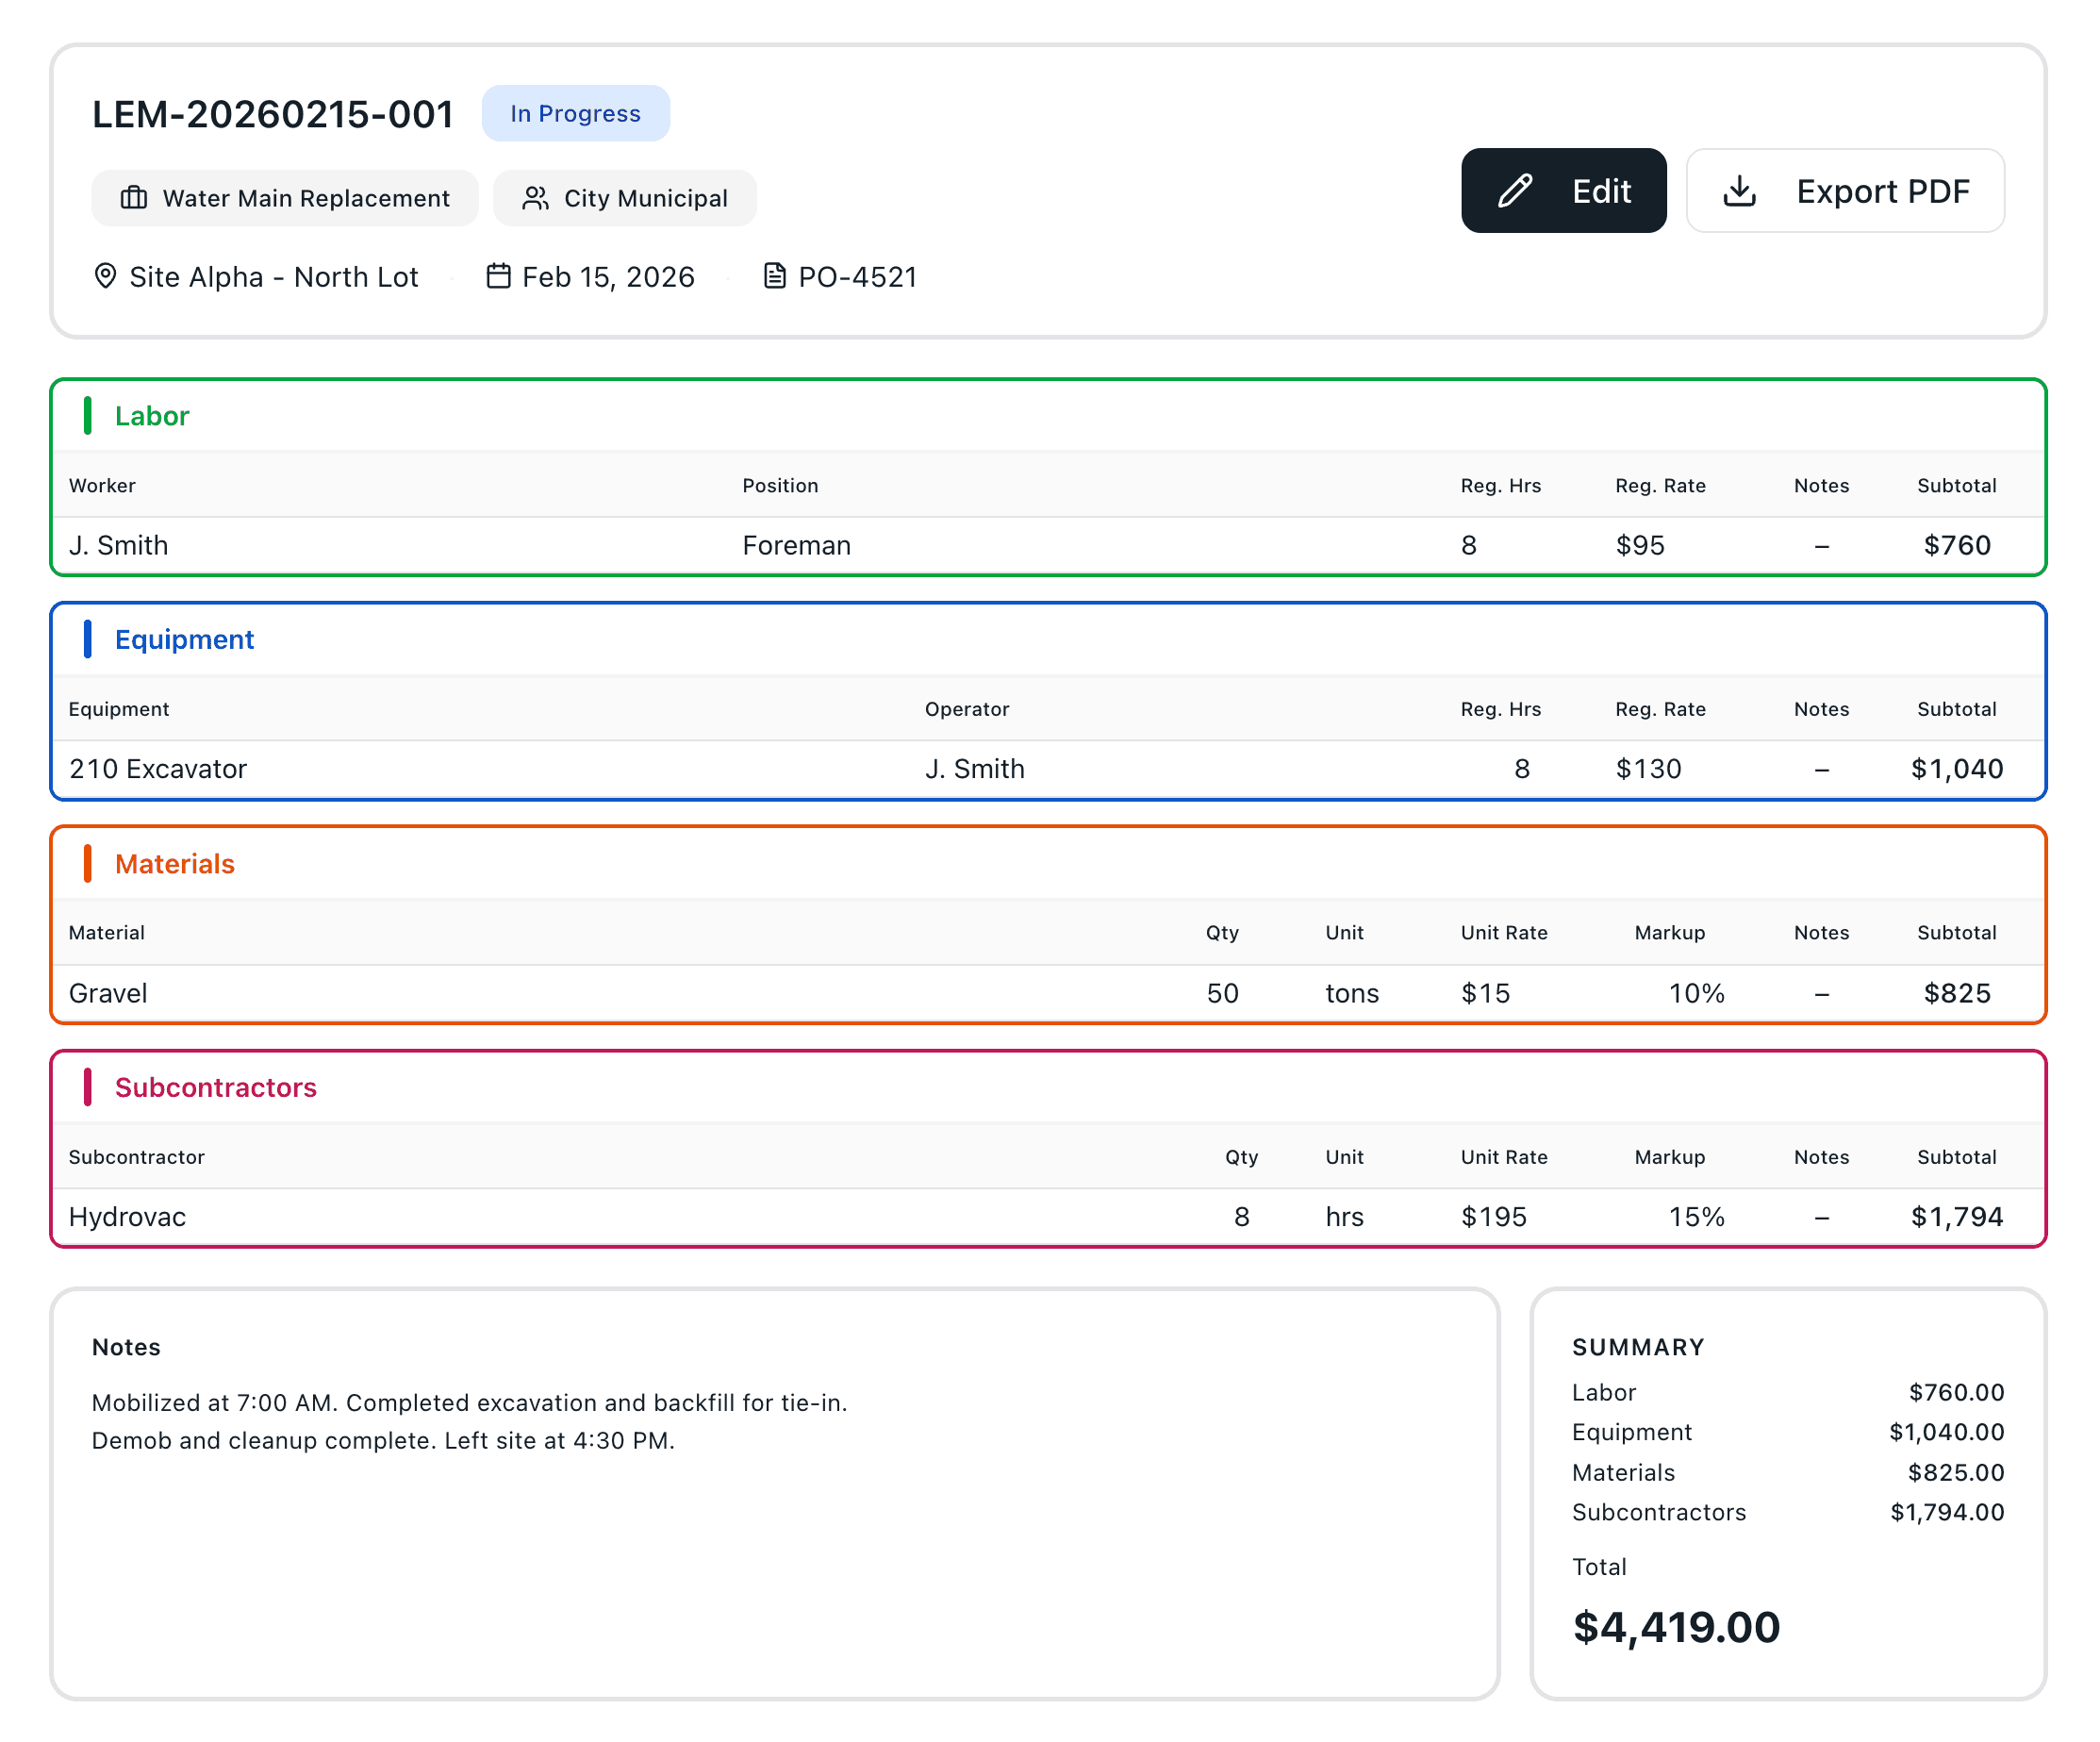Click the download icon on Export PDF
The image size is (2100, 1742).
point(1738,191)
